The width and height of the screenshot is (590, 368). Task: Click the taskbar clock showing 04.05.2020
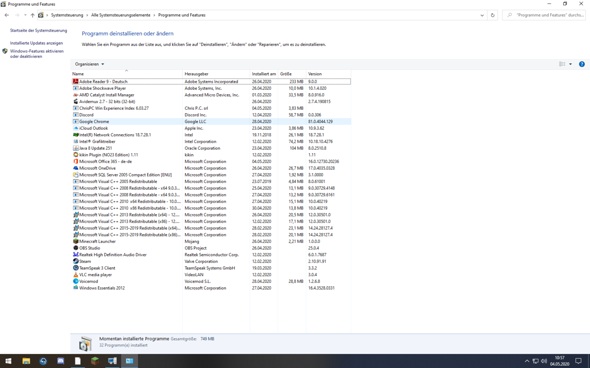coord(560,361)
